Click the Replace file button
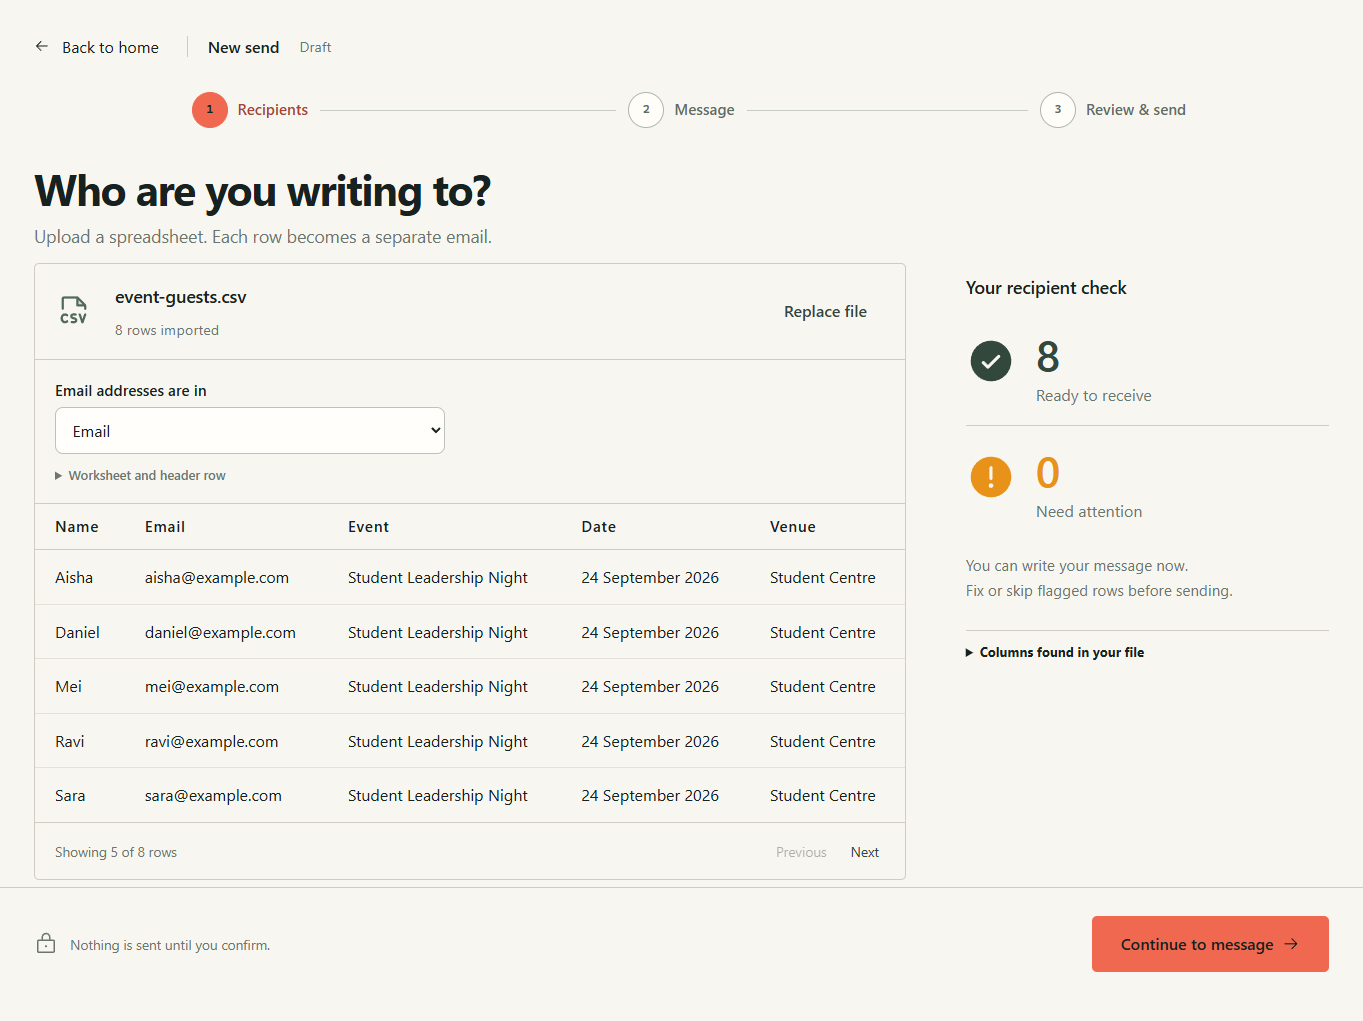Screen dimensions: 1363x1021 click(825, 311)
